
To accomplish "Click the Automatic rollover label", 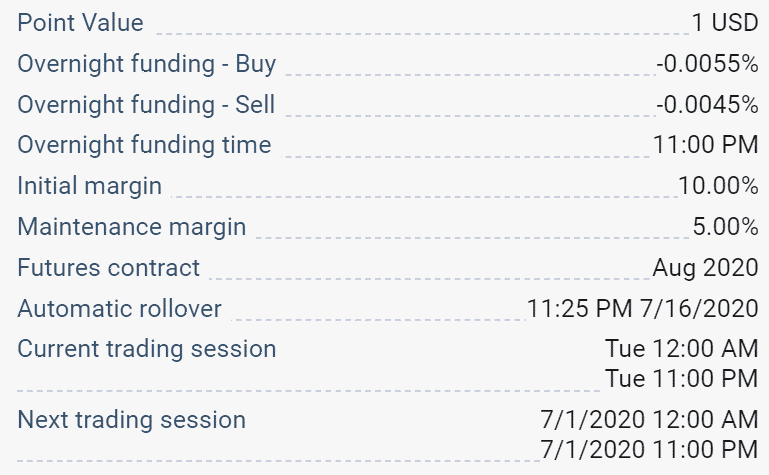I will tap(119, 309).
